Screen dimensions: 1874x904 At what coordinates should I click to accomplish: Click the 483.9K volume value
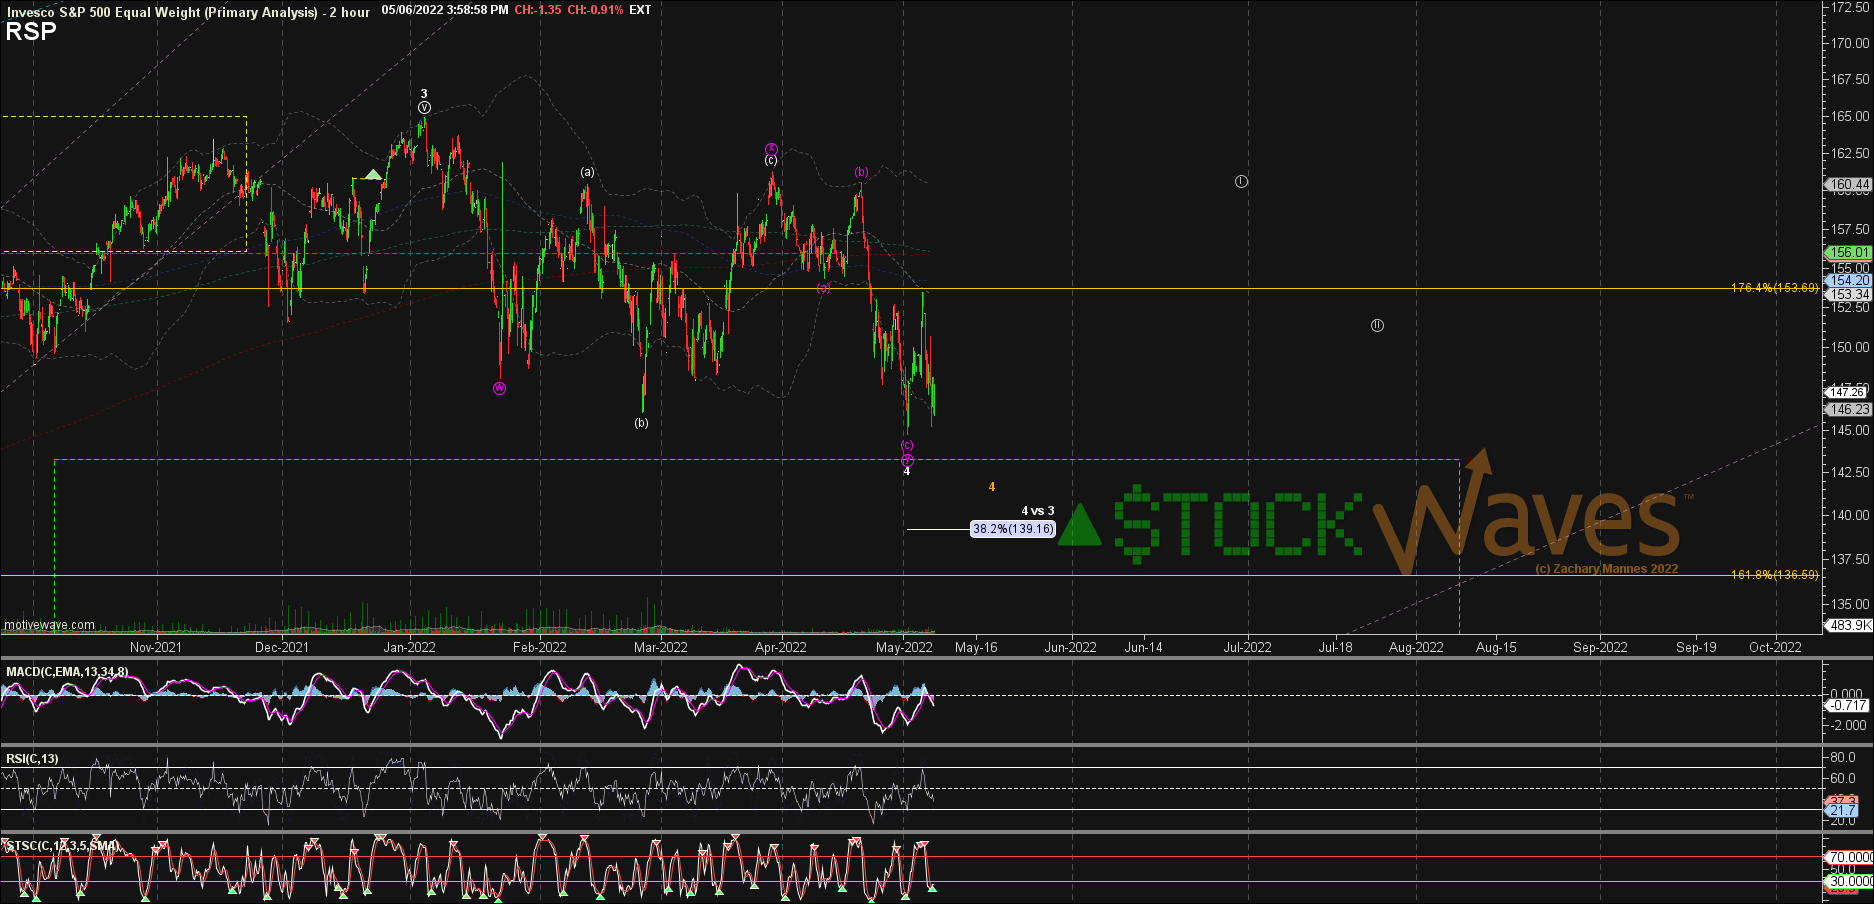[x=1849, y=625]
